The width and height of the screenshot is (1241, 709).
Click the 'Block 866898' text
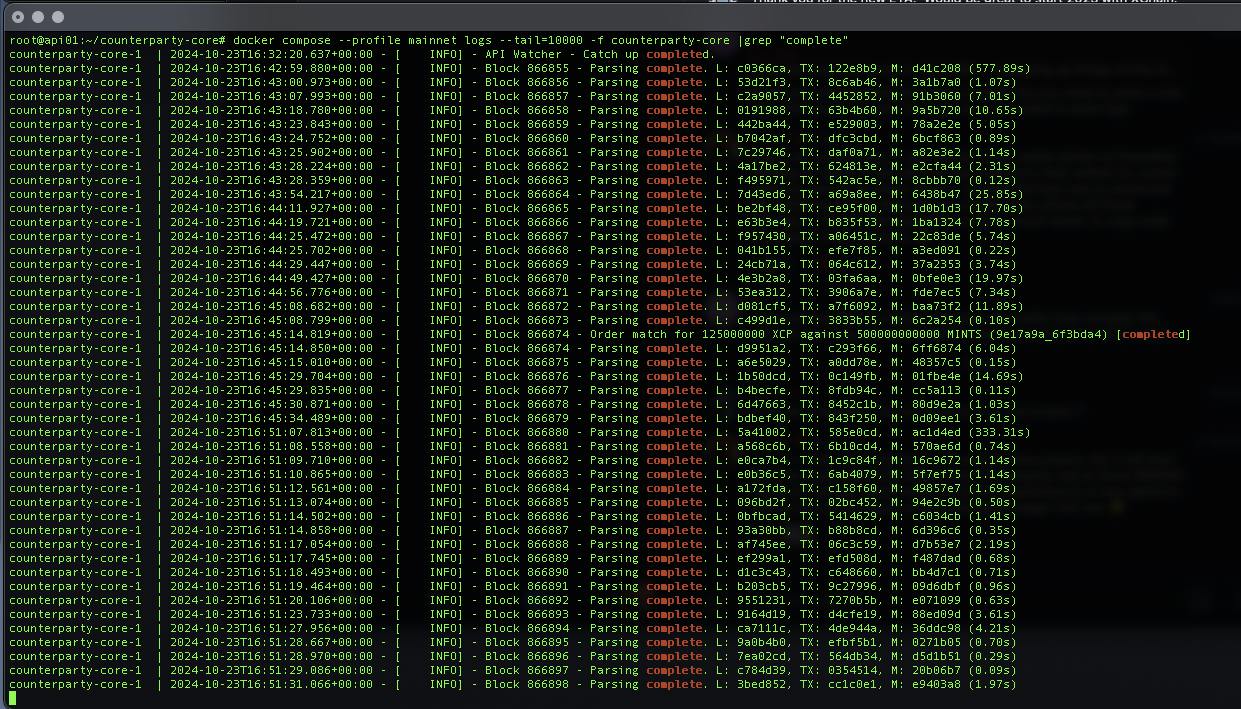coord(527,684)
